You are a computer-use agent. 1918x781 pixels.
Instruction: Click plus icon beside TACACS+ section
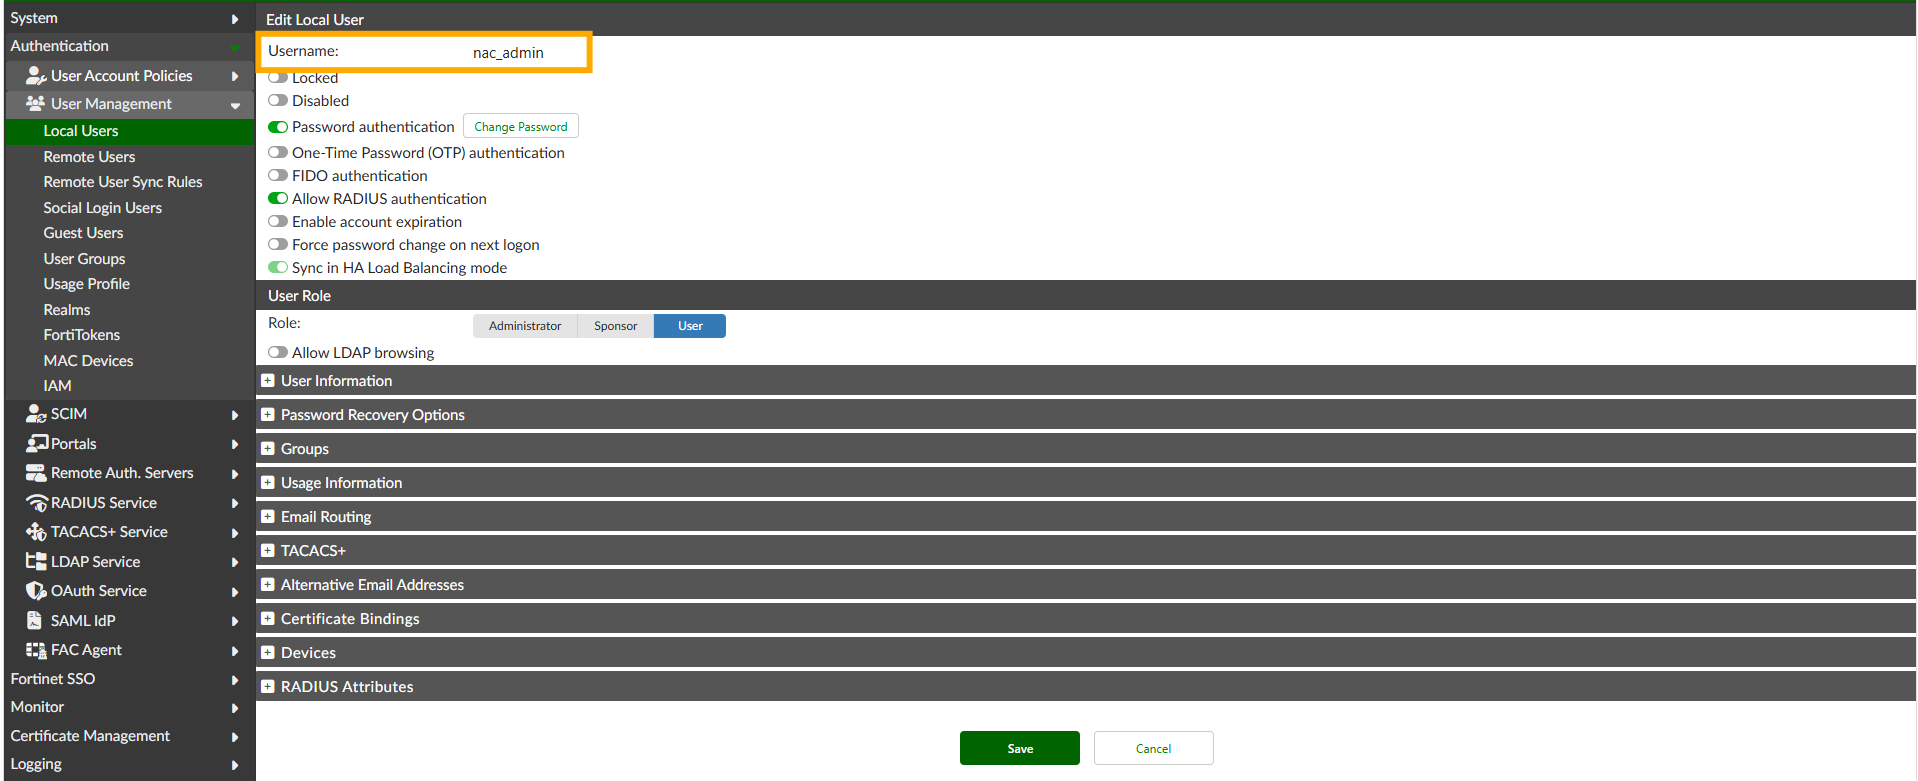point(268,551)
